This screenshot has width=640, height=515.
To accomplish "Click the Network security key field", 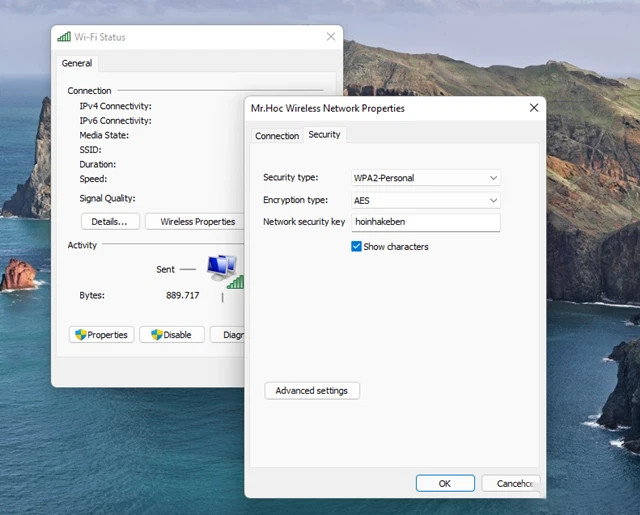I will click(x=426, y=222).
